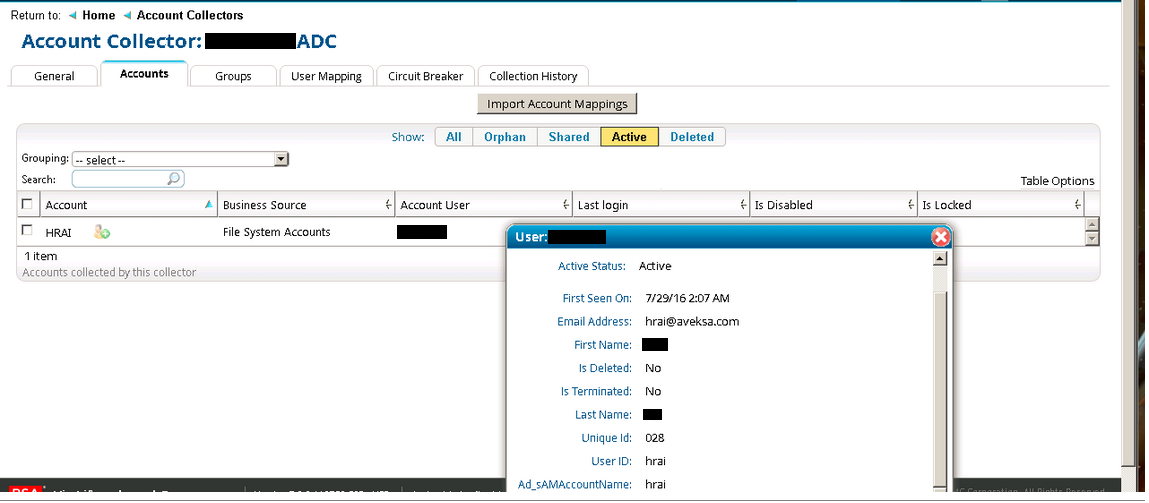Screen dimensions: 1149x503
Task: Go to Account Collectors breadcrumb link
Action: [189, 16]
